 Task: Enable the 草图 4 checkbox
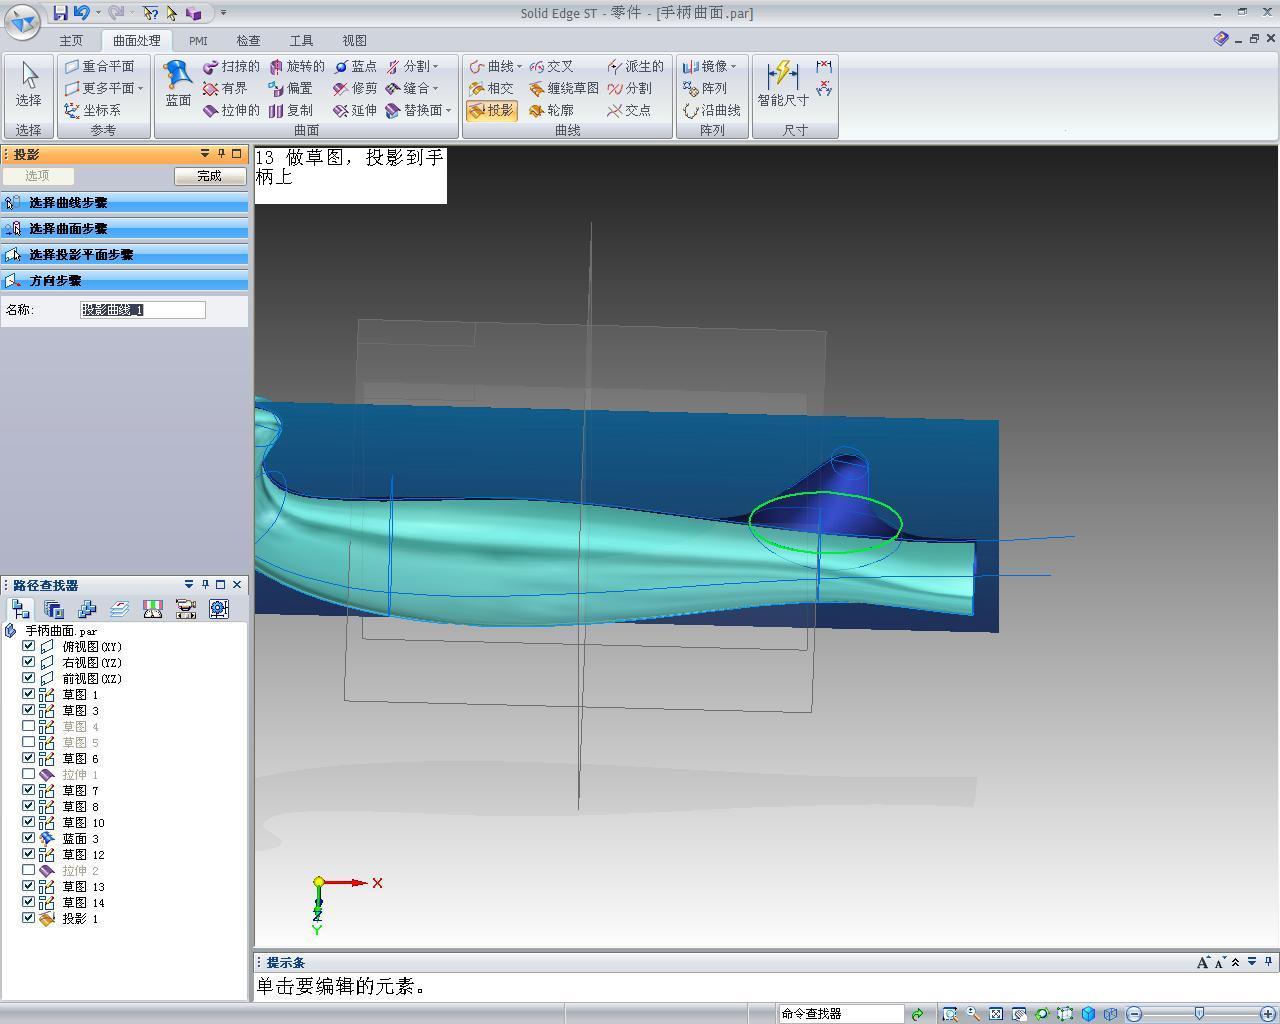pyautogui.click(x=28, y=726)
